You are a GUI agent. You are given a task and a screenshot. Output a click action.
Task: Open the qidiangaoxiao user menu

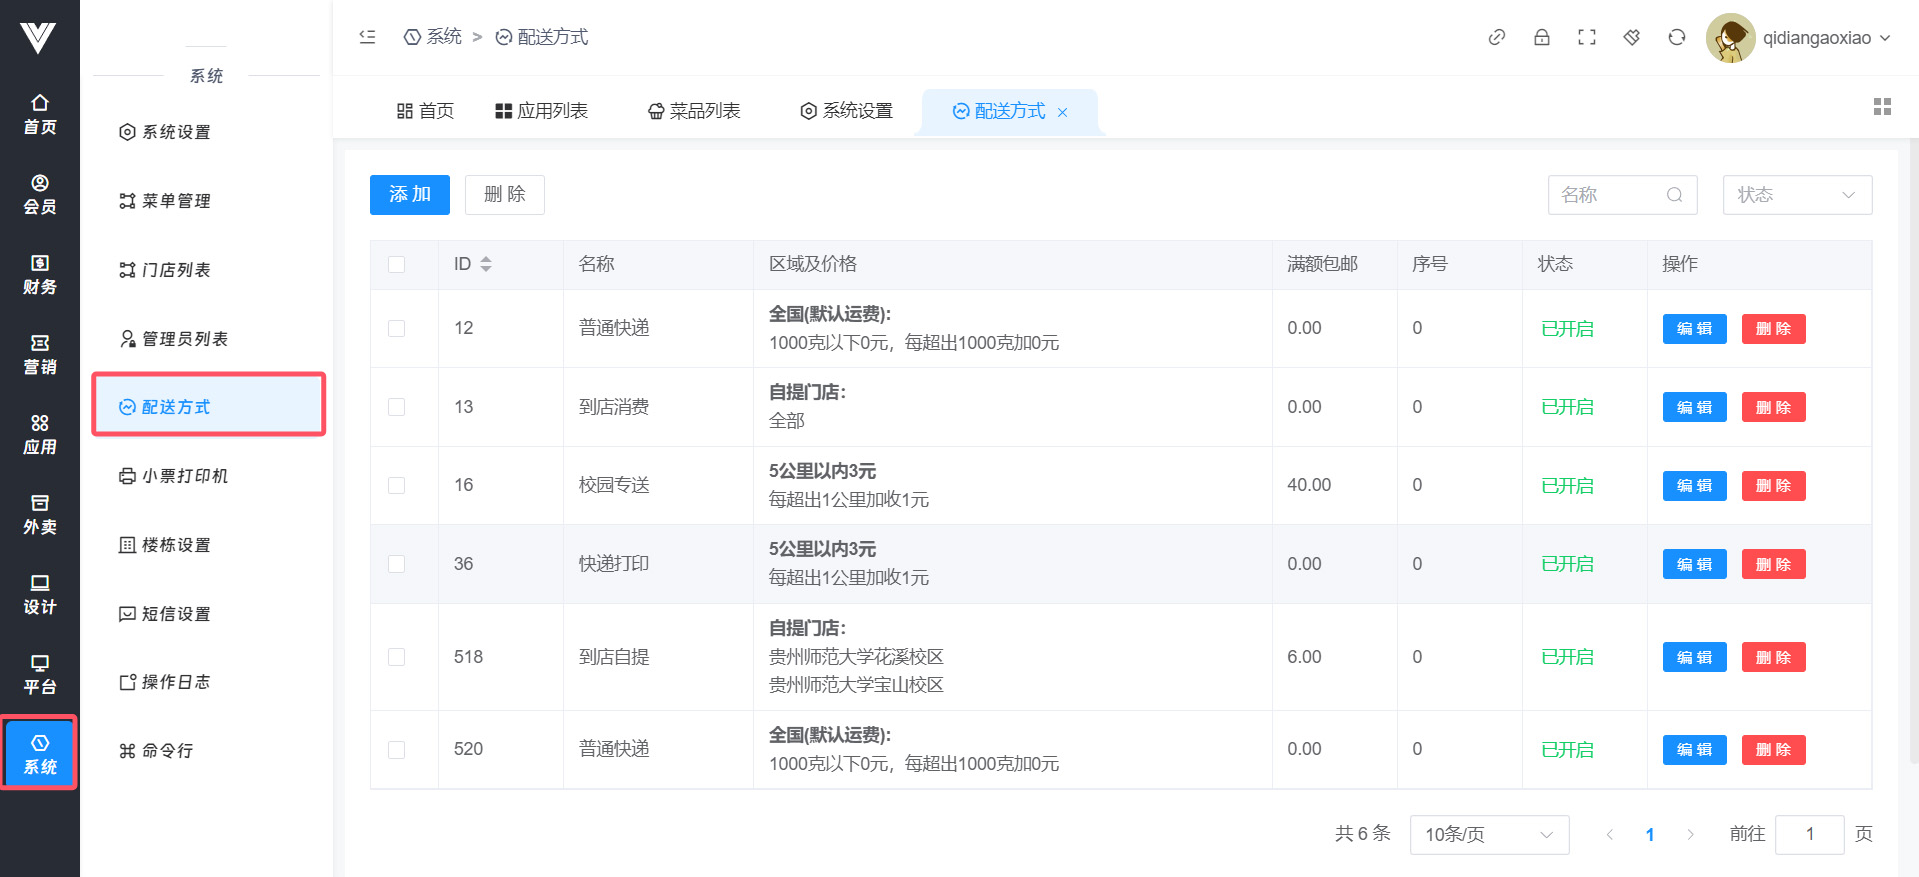[1800, 38]
